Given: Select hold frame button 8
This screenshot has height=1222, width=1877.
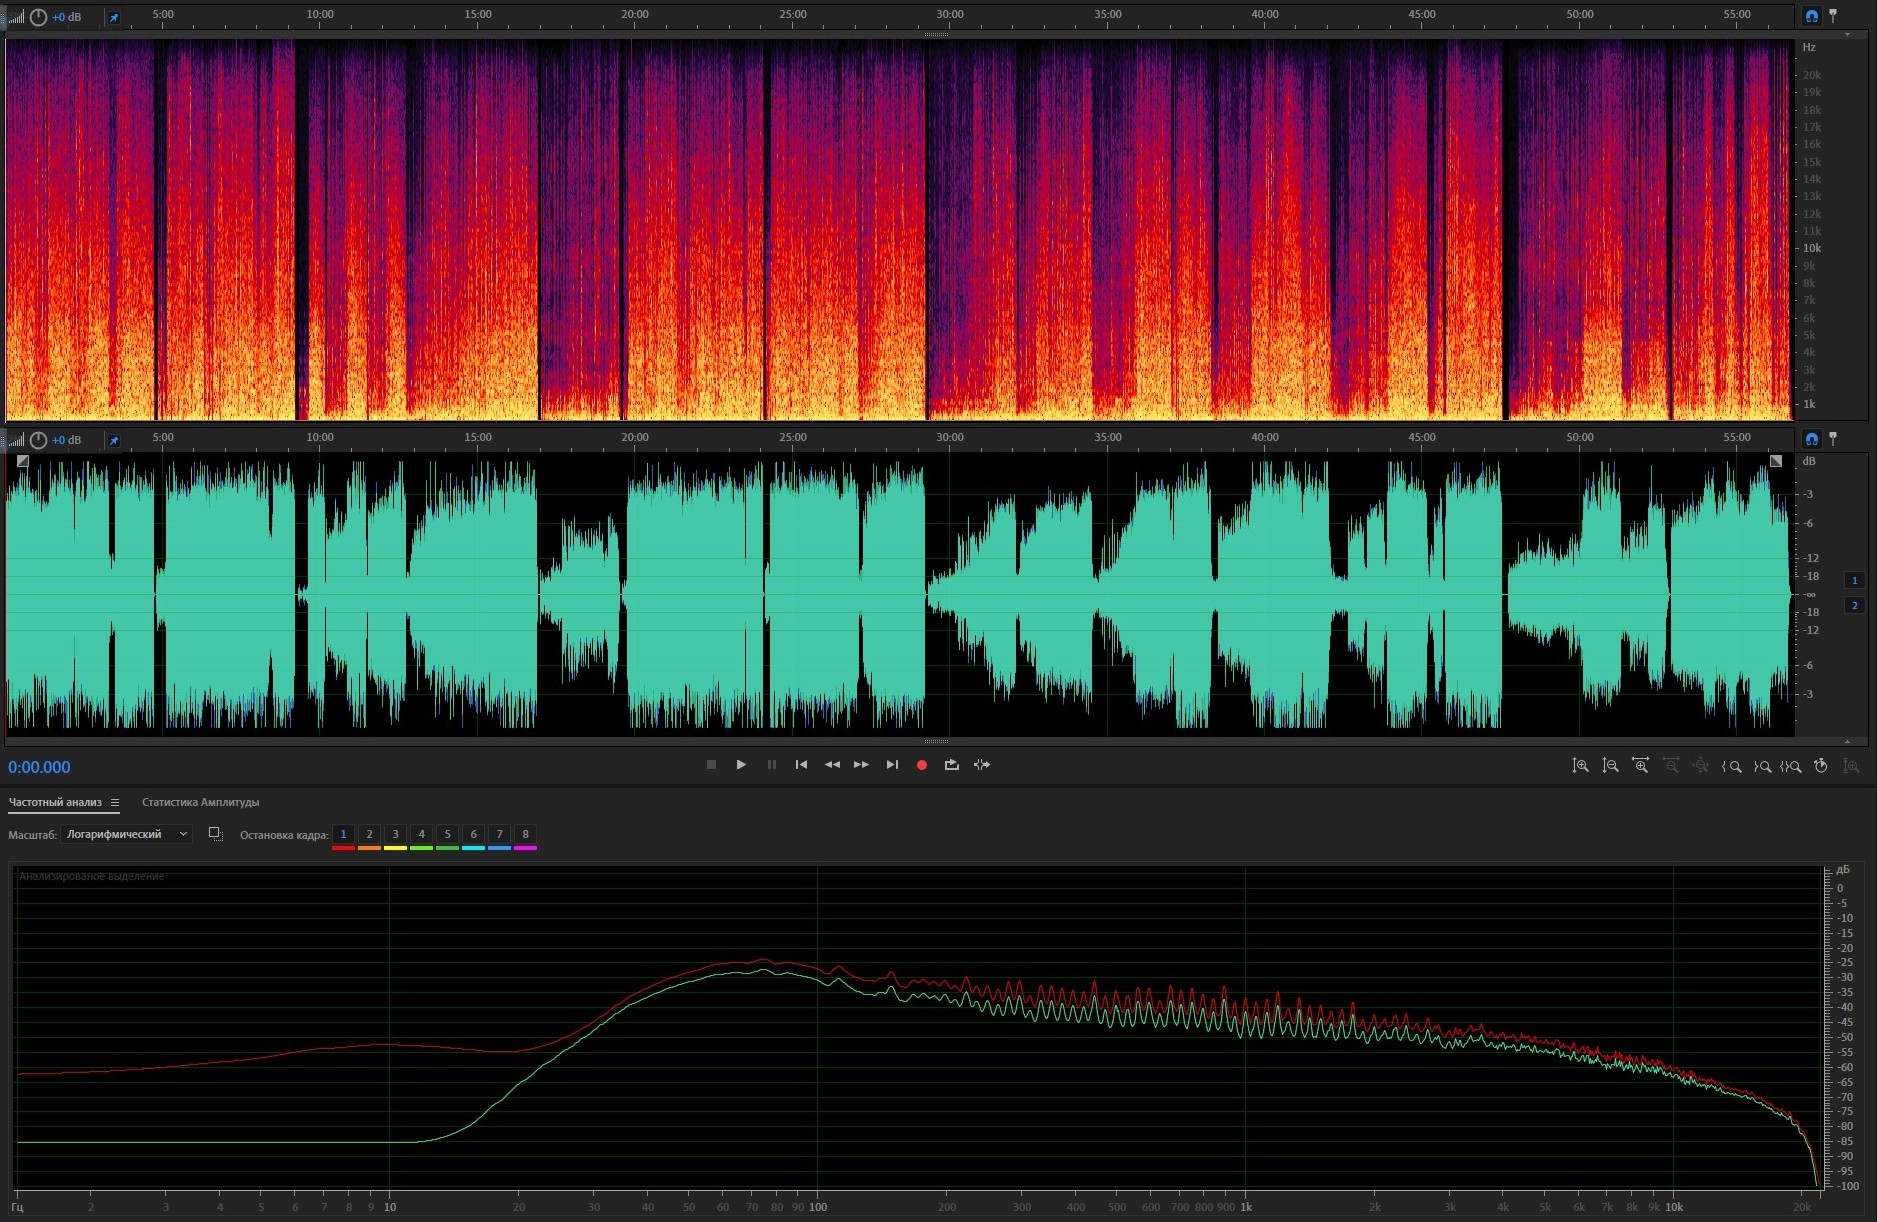Looking at the screenshot, I should pos(525,835).
